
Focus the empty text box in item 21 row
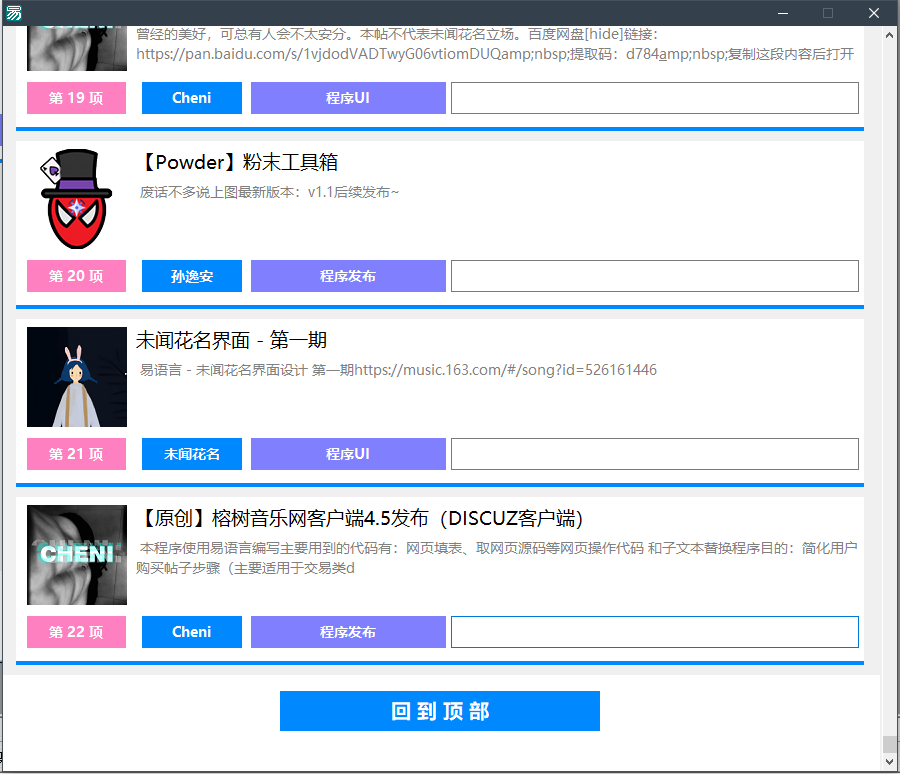[x=655, y=454]
